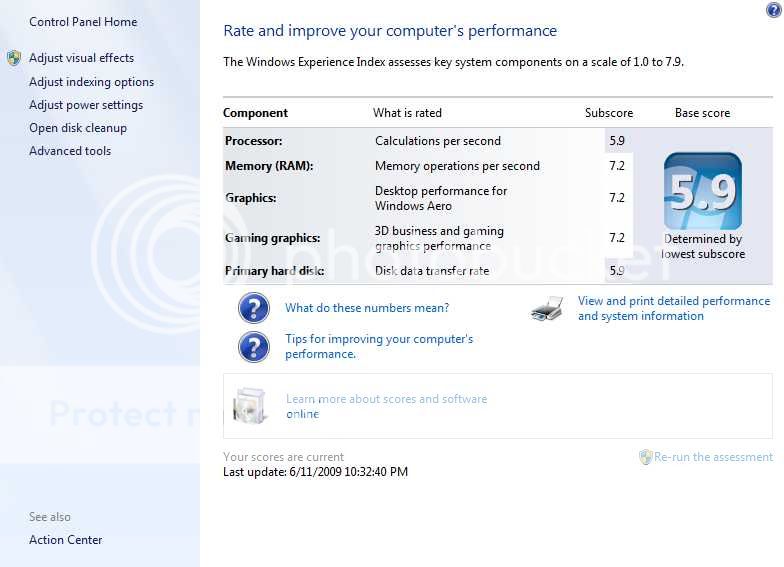Image resolution: width=784 pixels, height=567 pixels.
Task: Select Adjust indexing options
Action: [91, 82]
